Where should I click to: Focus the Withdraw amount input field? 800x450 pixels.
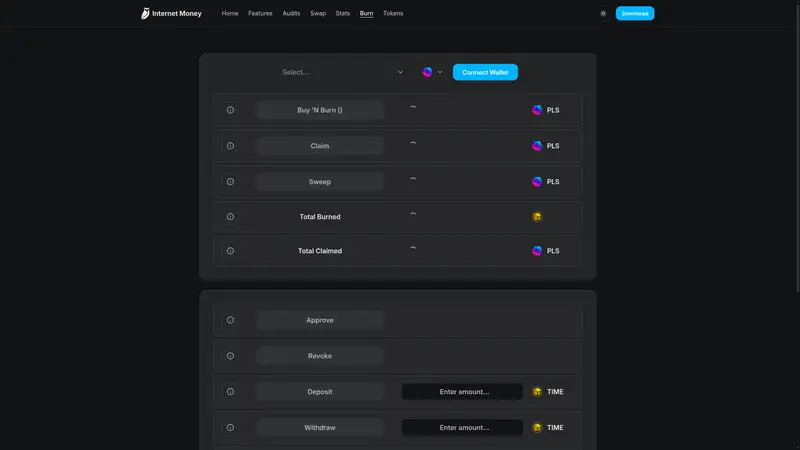coord(462,428)
